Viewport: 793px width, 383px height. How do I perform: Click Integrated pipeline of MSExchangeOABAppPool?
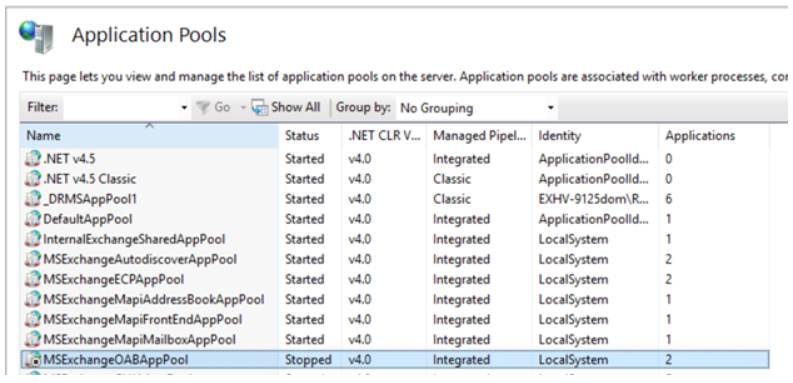pyautogui.click(x=461, y=360)
